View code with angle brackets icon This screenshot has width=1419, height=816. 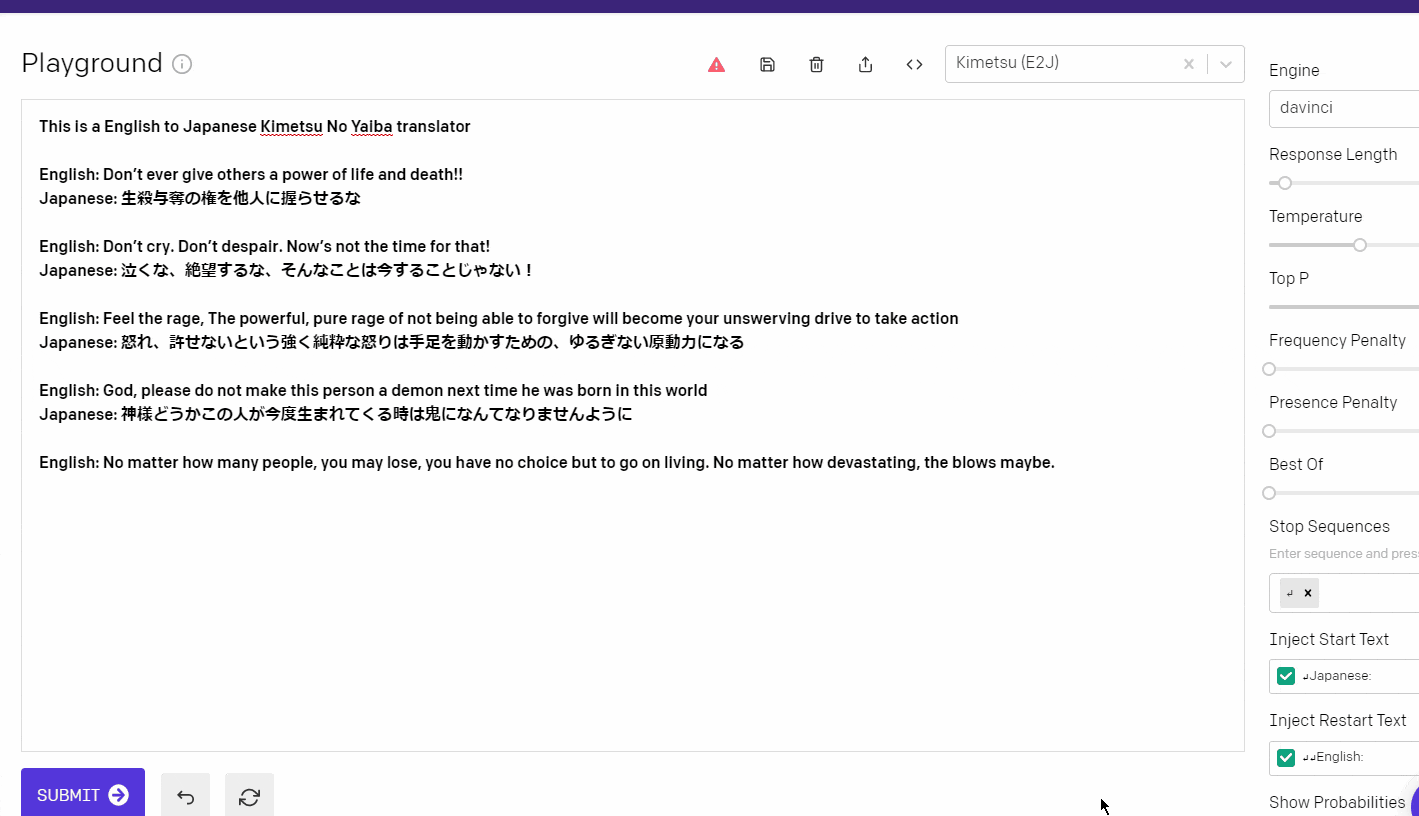click(914, 65)
